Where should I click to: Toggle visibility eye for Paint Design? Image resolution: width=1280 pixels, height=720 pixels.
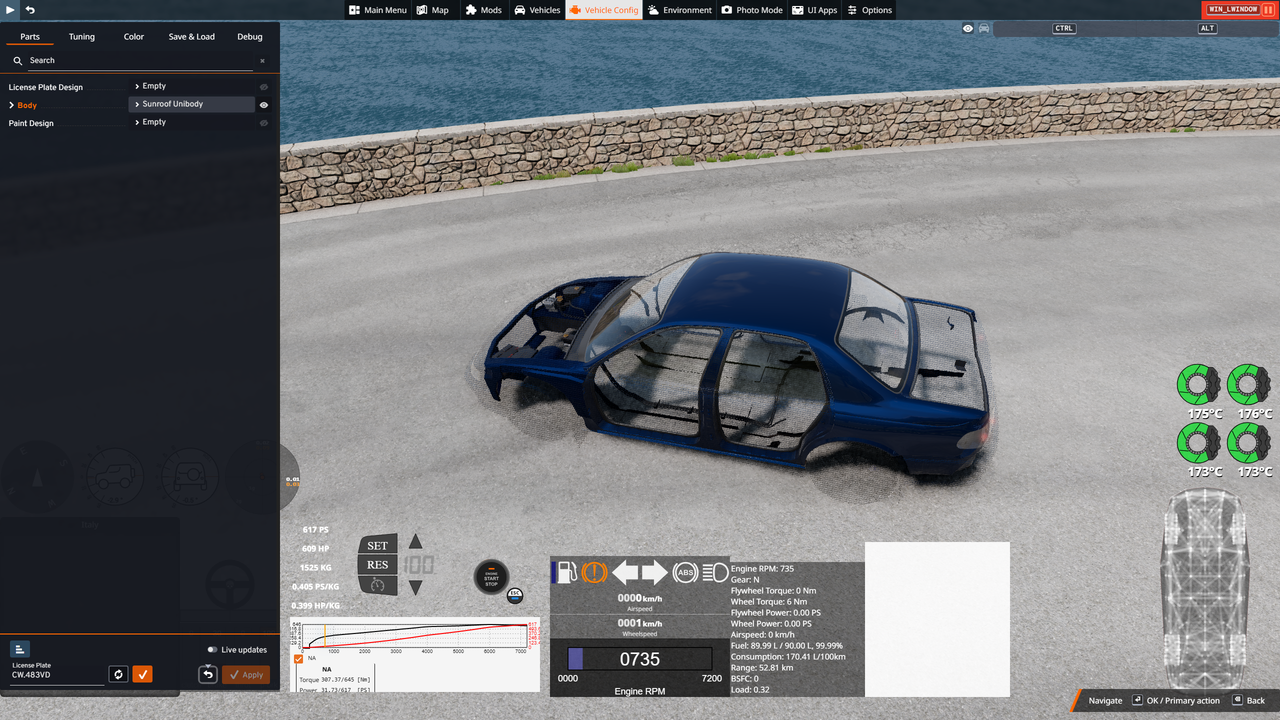coord(264,123)
